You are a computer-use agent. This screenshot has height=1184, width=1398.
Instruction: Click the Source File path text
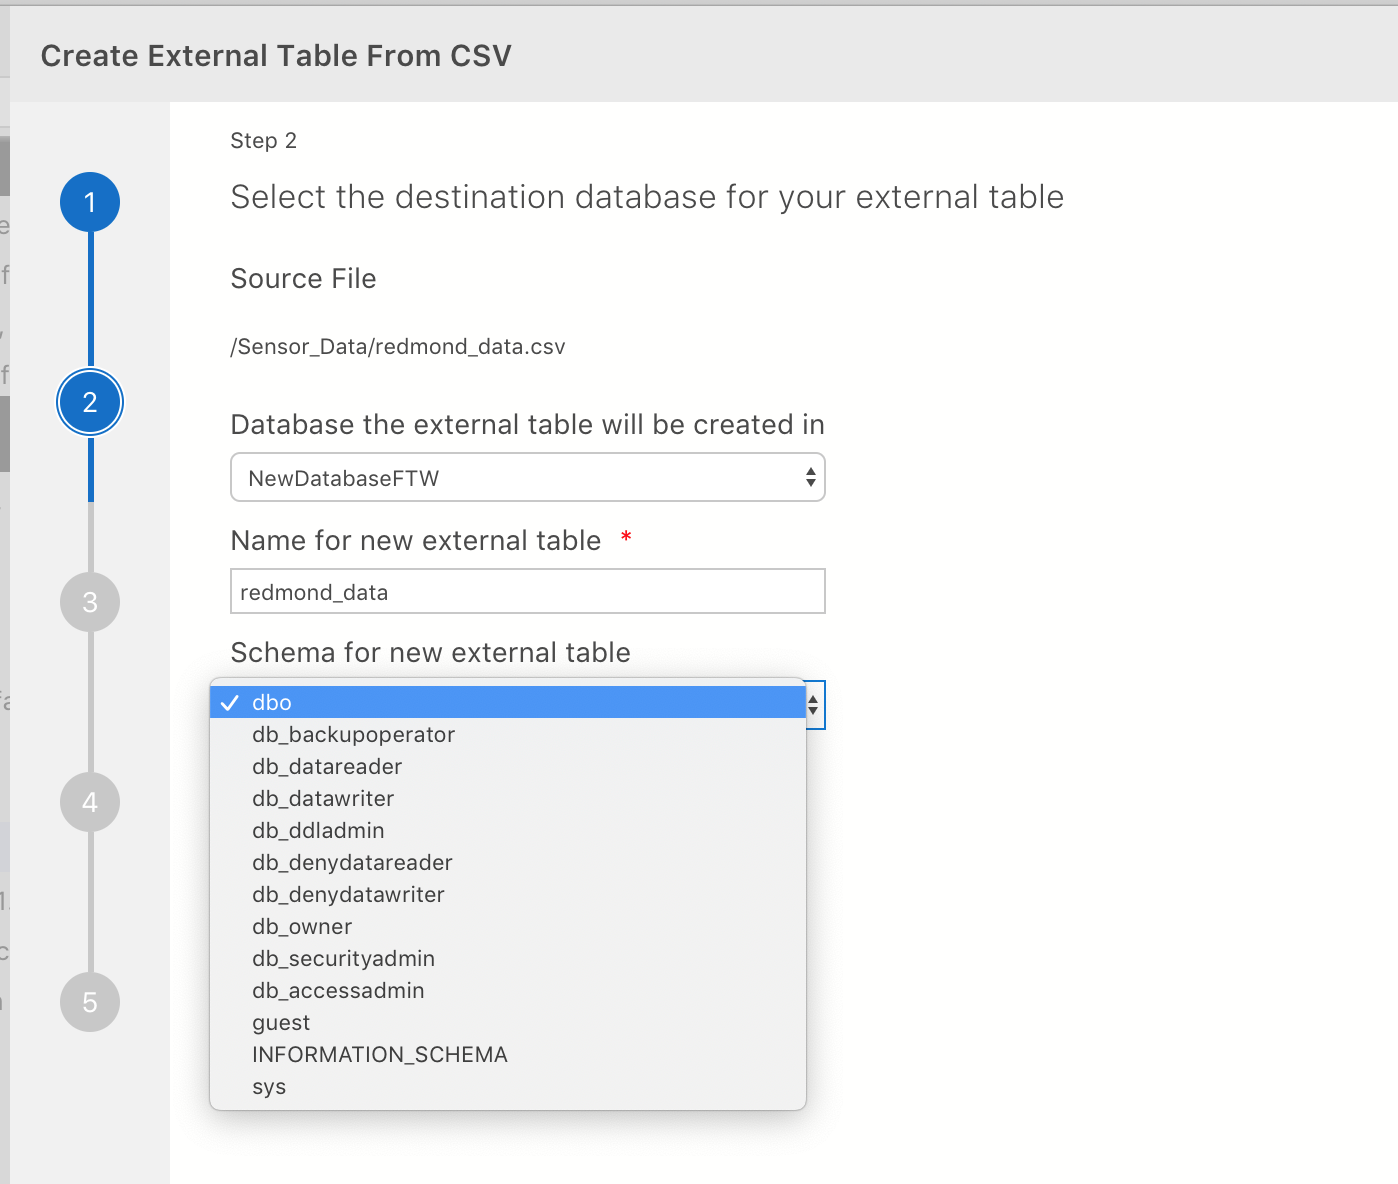click(397, 346)
